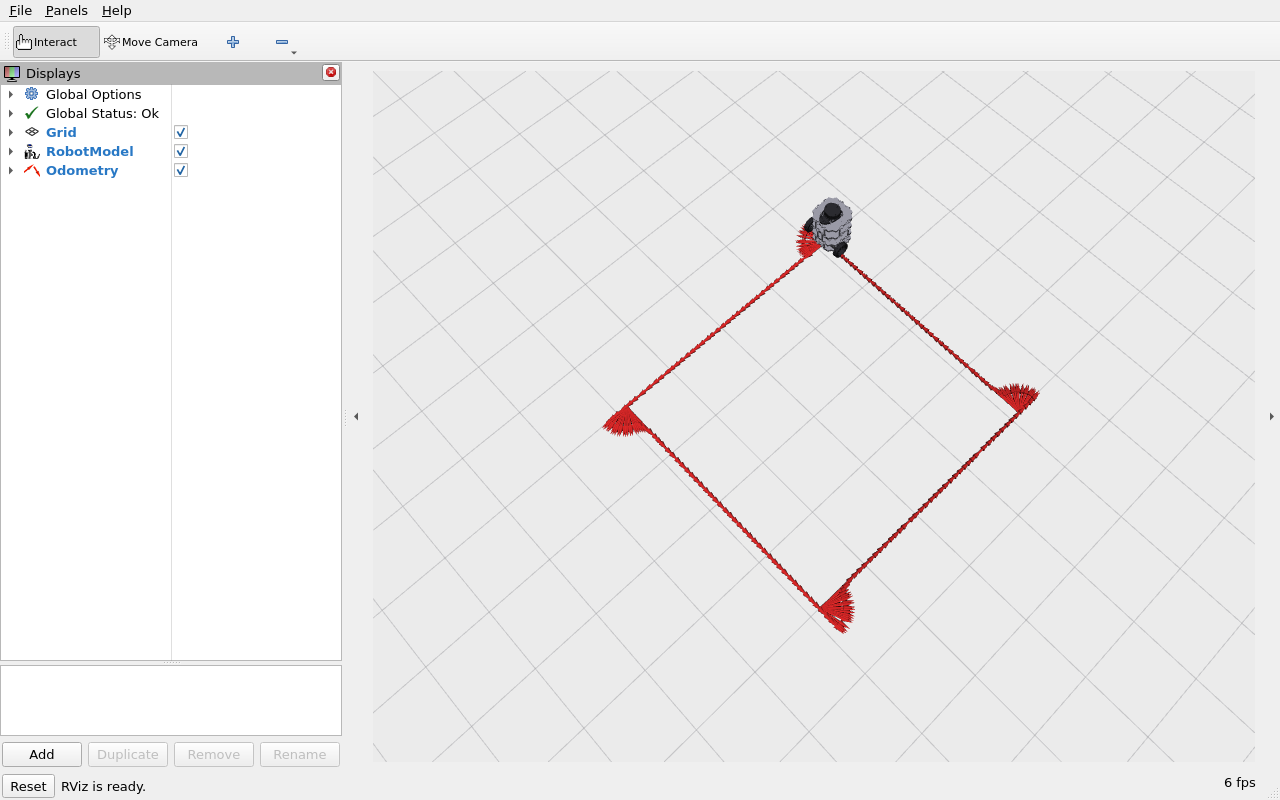The image size is (1280, 800).
Task: Click the Global Options gear icon
Action: 32,94
